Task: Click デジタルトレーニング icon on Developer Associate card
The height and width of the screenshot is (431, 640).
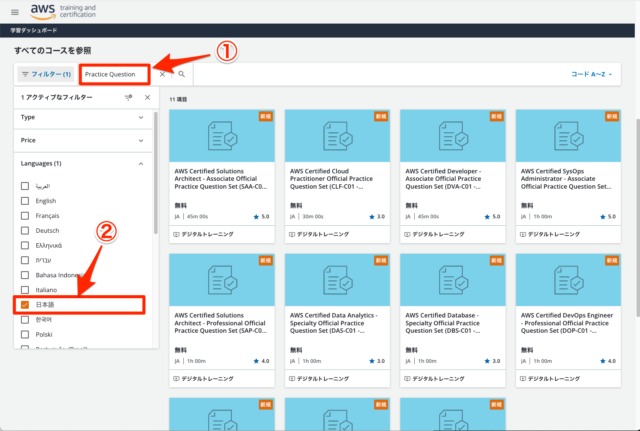Action: (x=407, y=234)
